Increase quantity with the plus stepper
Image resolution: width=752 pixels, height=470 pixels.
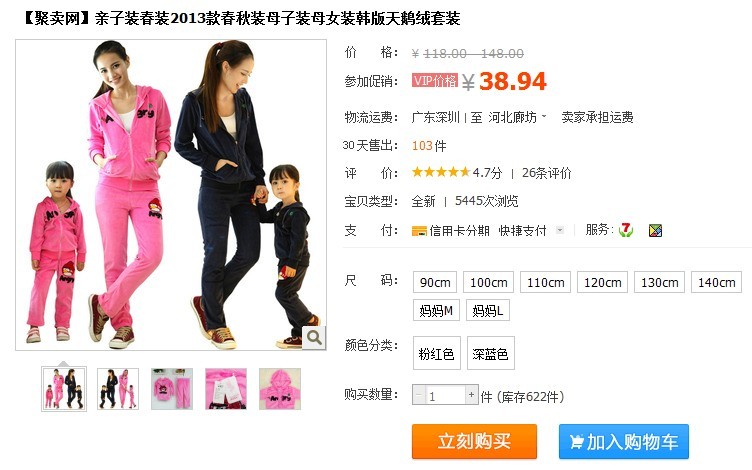click(x=471, y=395)
